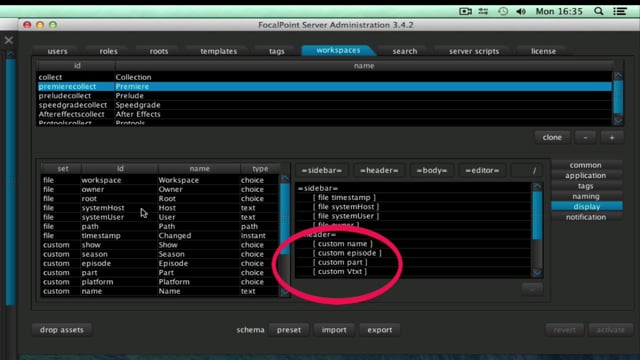The width and height of the screenshot is (640, 360).
Task: Switch to the roles tab
Action: pyautogui.click(x=109, y=51)
